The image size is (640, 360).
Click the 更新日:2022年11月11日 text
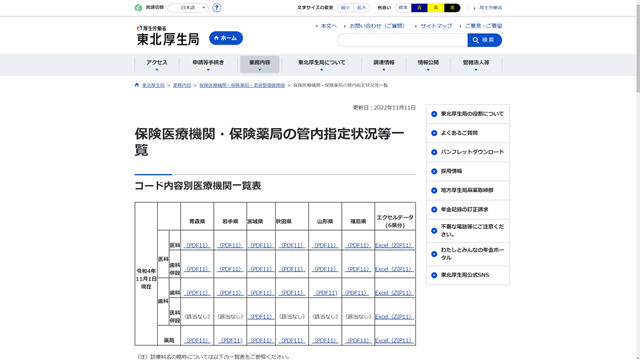[x=384, y=108]
